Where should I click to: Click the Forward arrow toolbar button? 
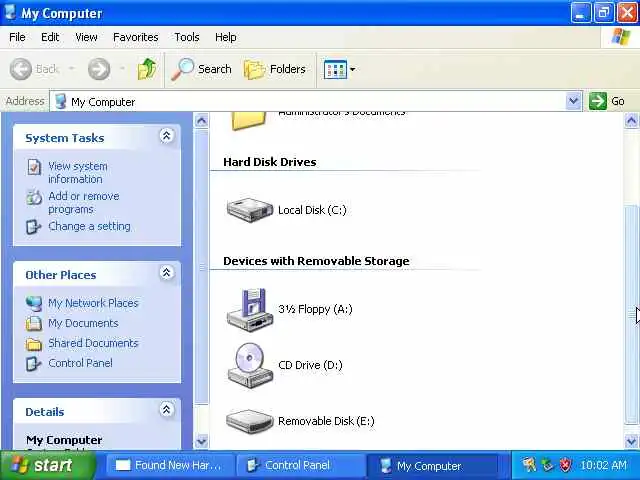click(99, 69)
